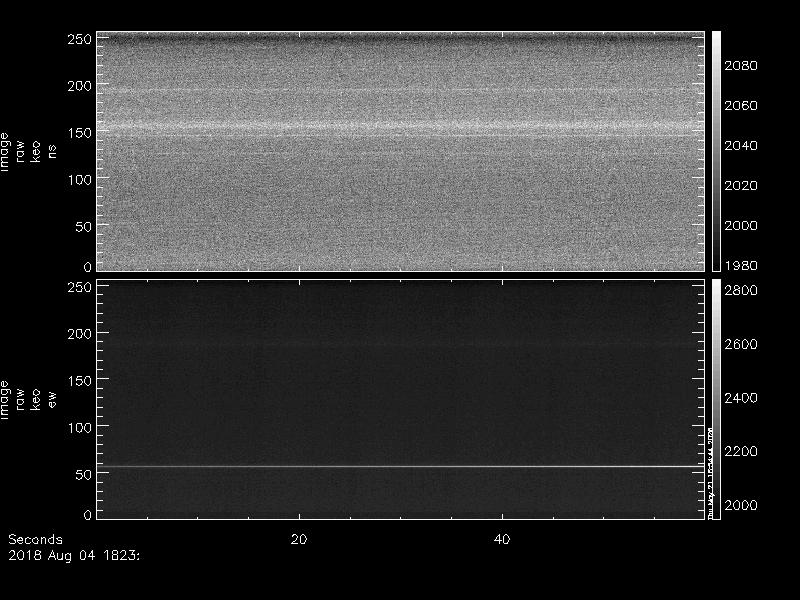
Task: Click '200' tick on ew plot y-axis
Action: (x=80, y=334)
